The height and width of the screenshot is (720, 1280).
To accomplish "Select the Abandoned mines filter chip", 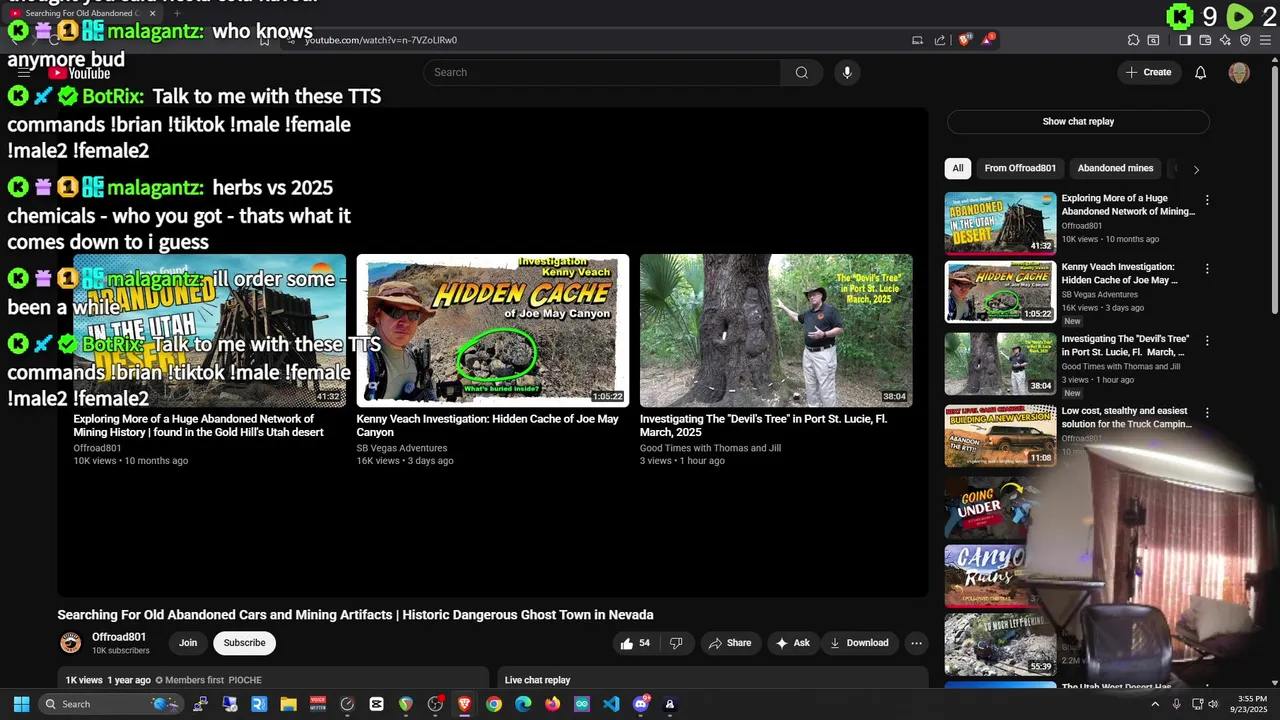I will (1115, 168).
